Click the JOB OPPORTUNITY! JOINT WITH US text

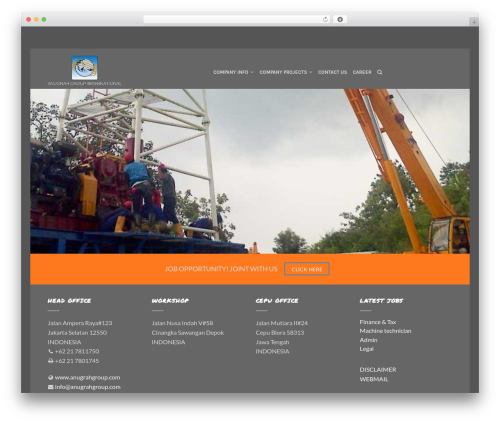tap(221, 269)
